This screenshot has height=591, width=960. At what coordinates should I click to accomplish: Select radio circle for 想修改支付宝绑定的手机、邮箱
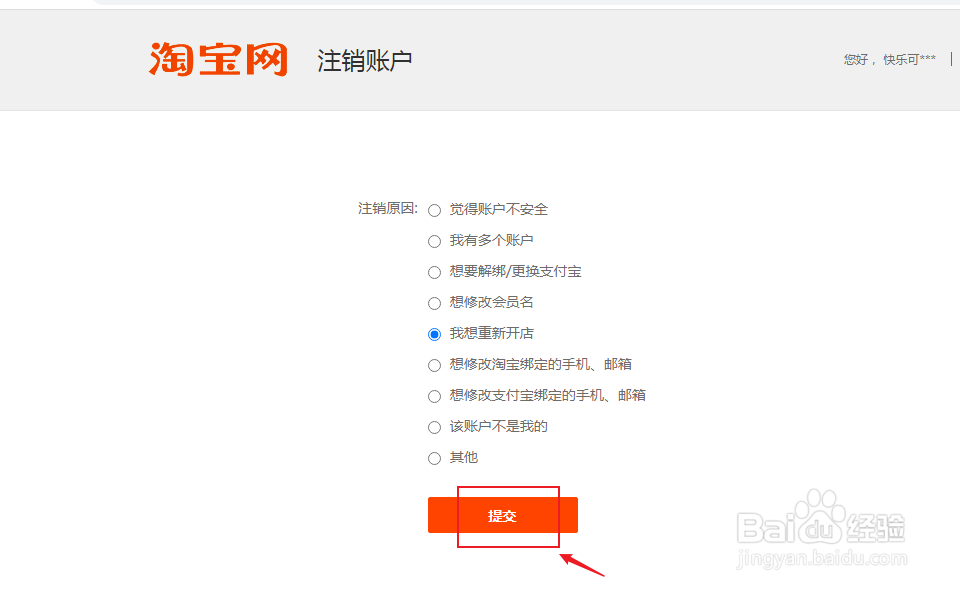434,396
